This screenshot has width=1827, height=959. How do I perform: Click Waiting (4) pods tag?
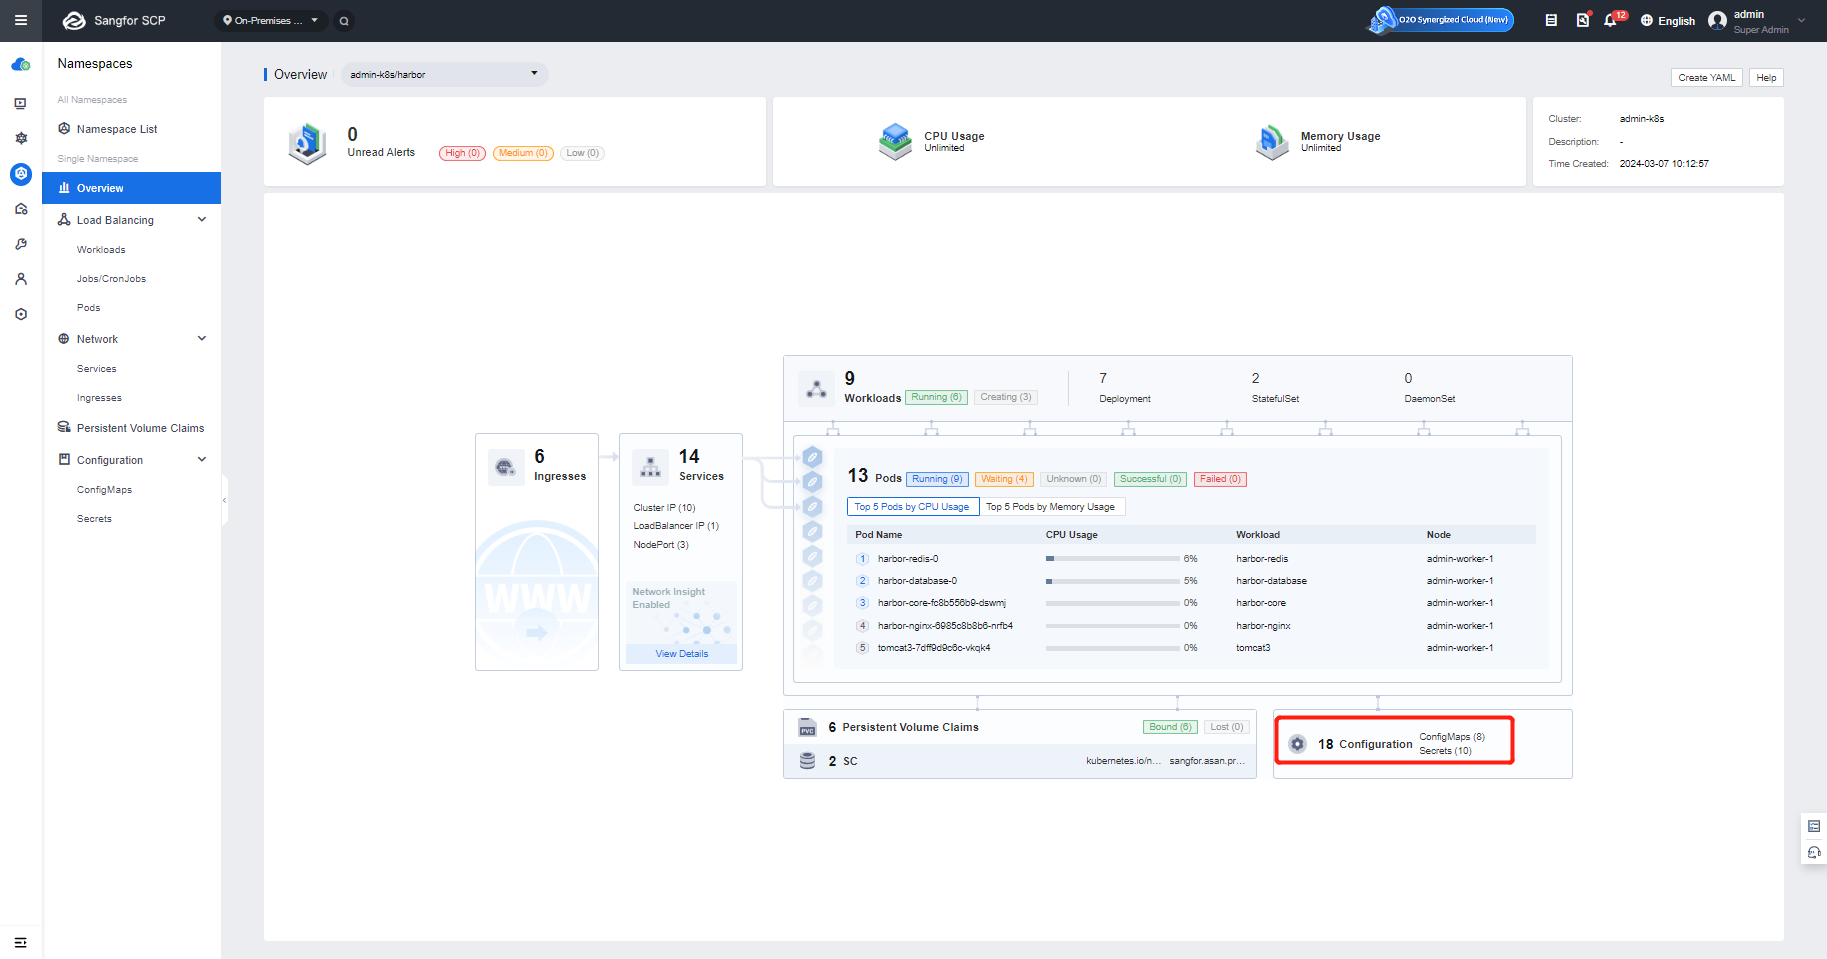point(1004,479)
